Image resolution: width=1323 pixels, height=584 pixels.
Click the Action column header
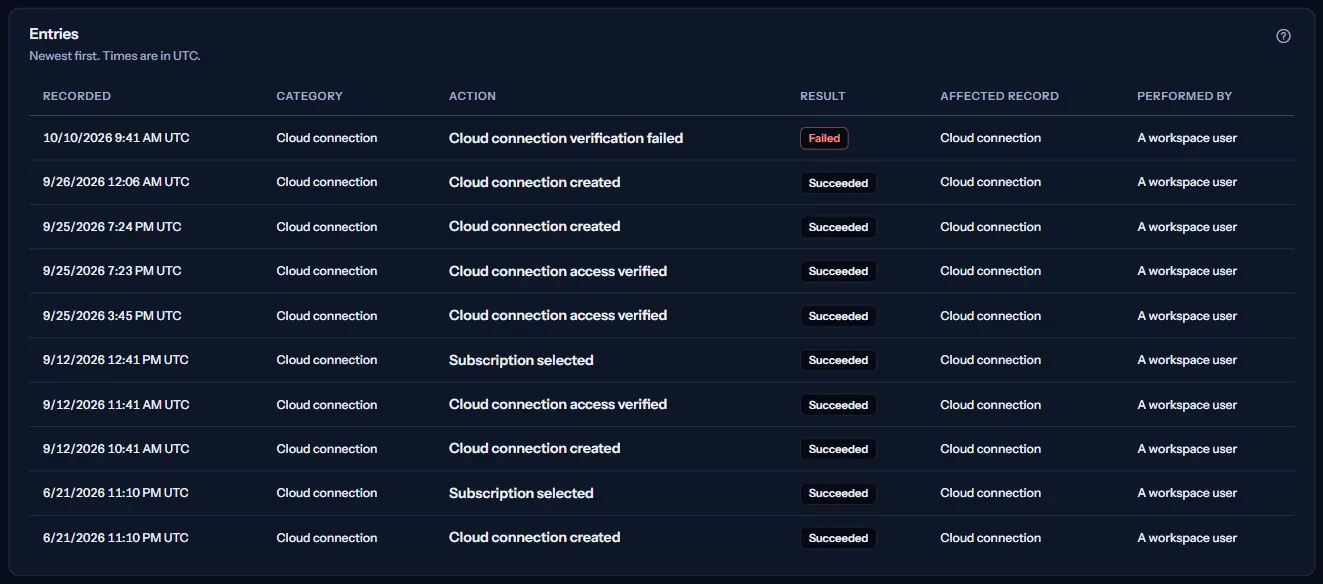tap(472, 96)
